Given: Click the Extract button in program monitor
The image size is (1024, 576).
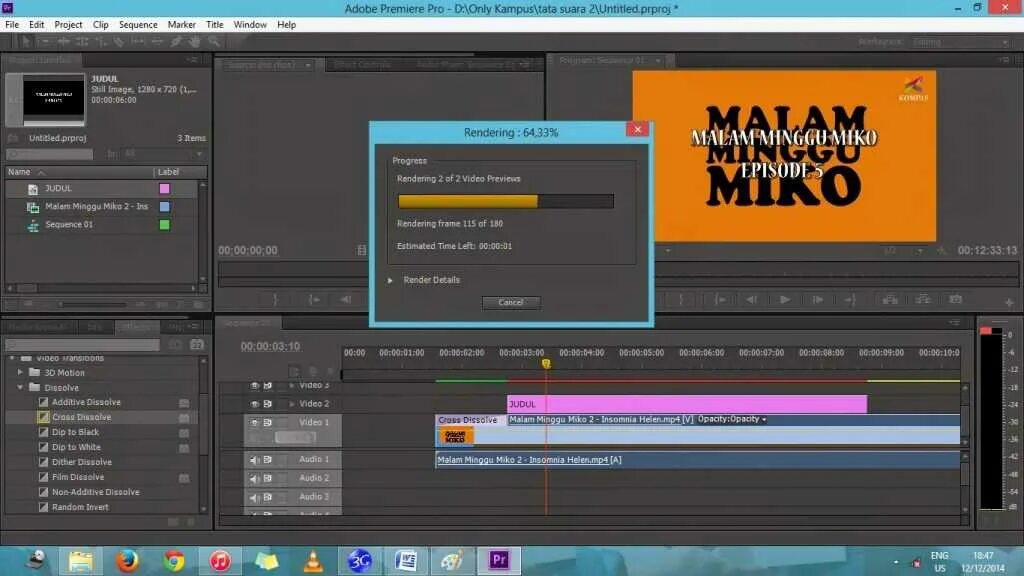Looking at the screenshot, I should [923, 300].
